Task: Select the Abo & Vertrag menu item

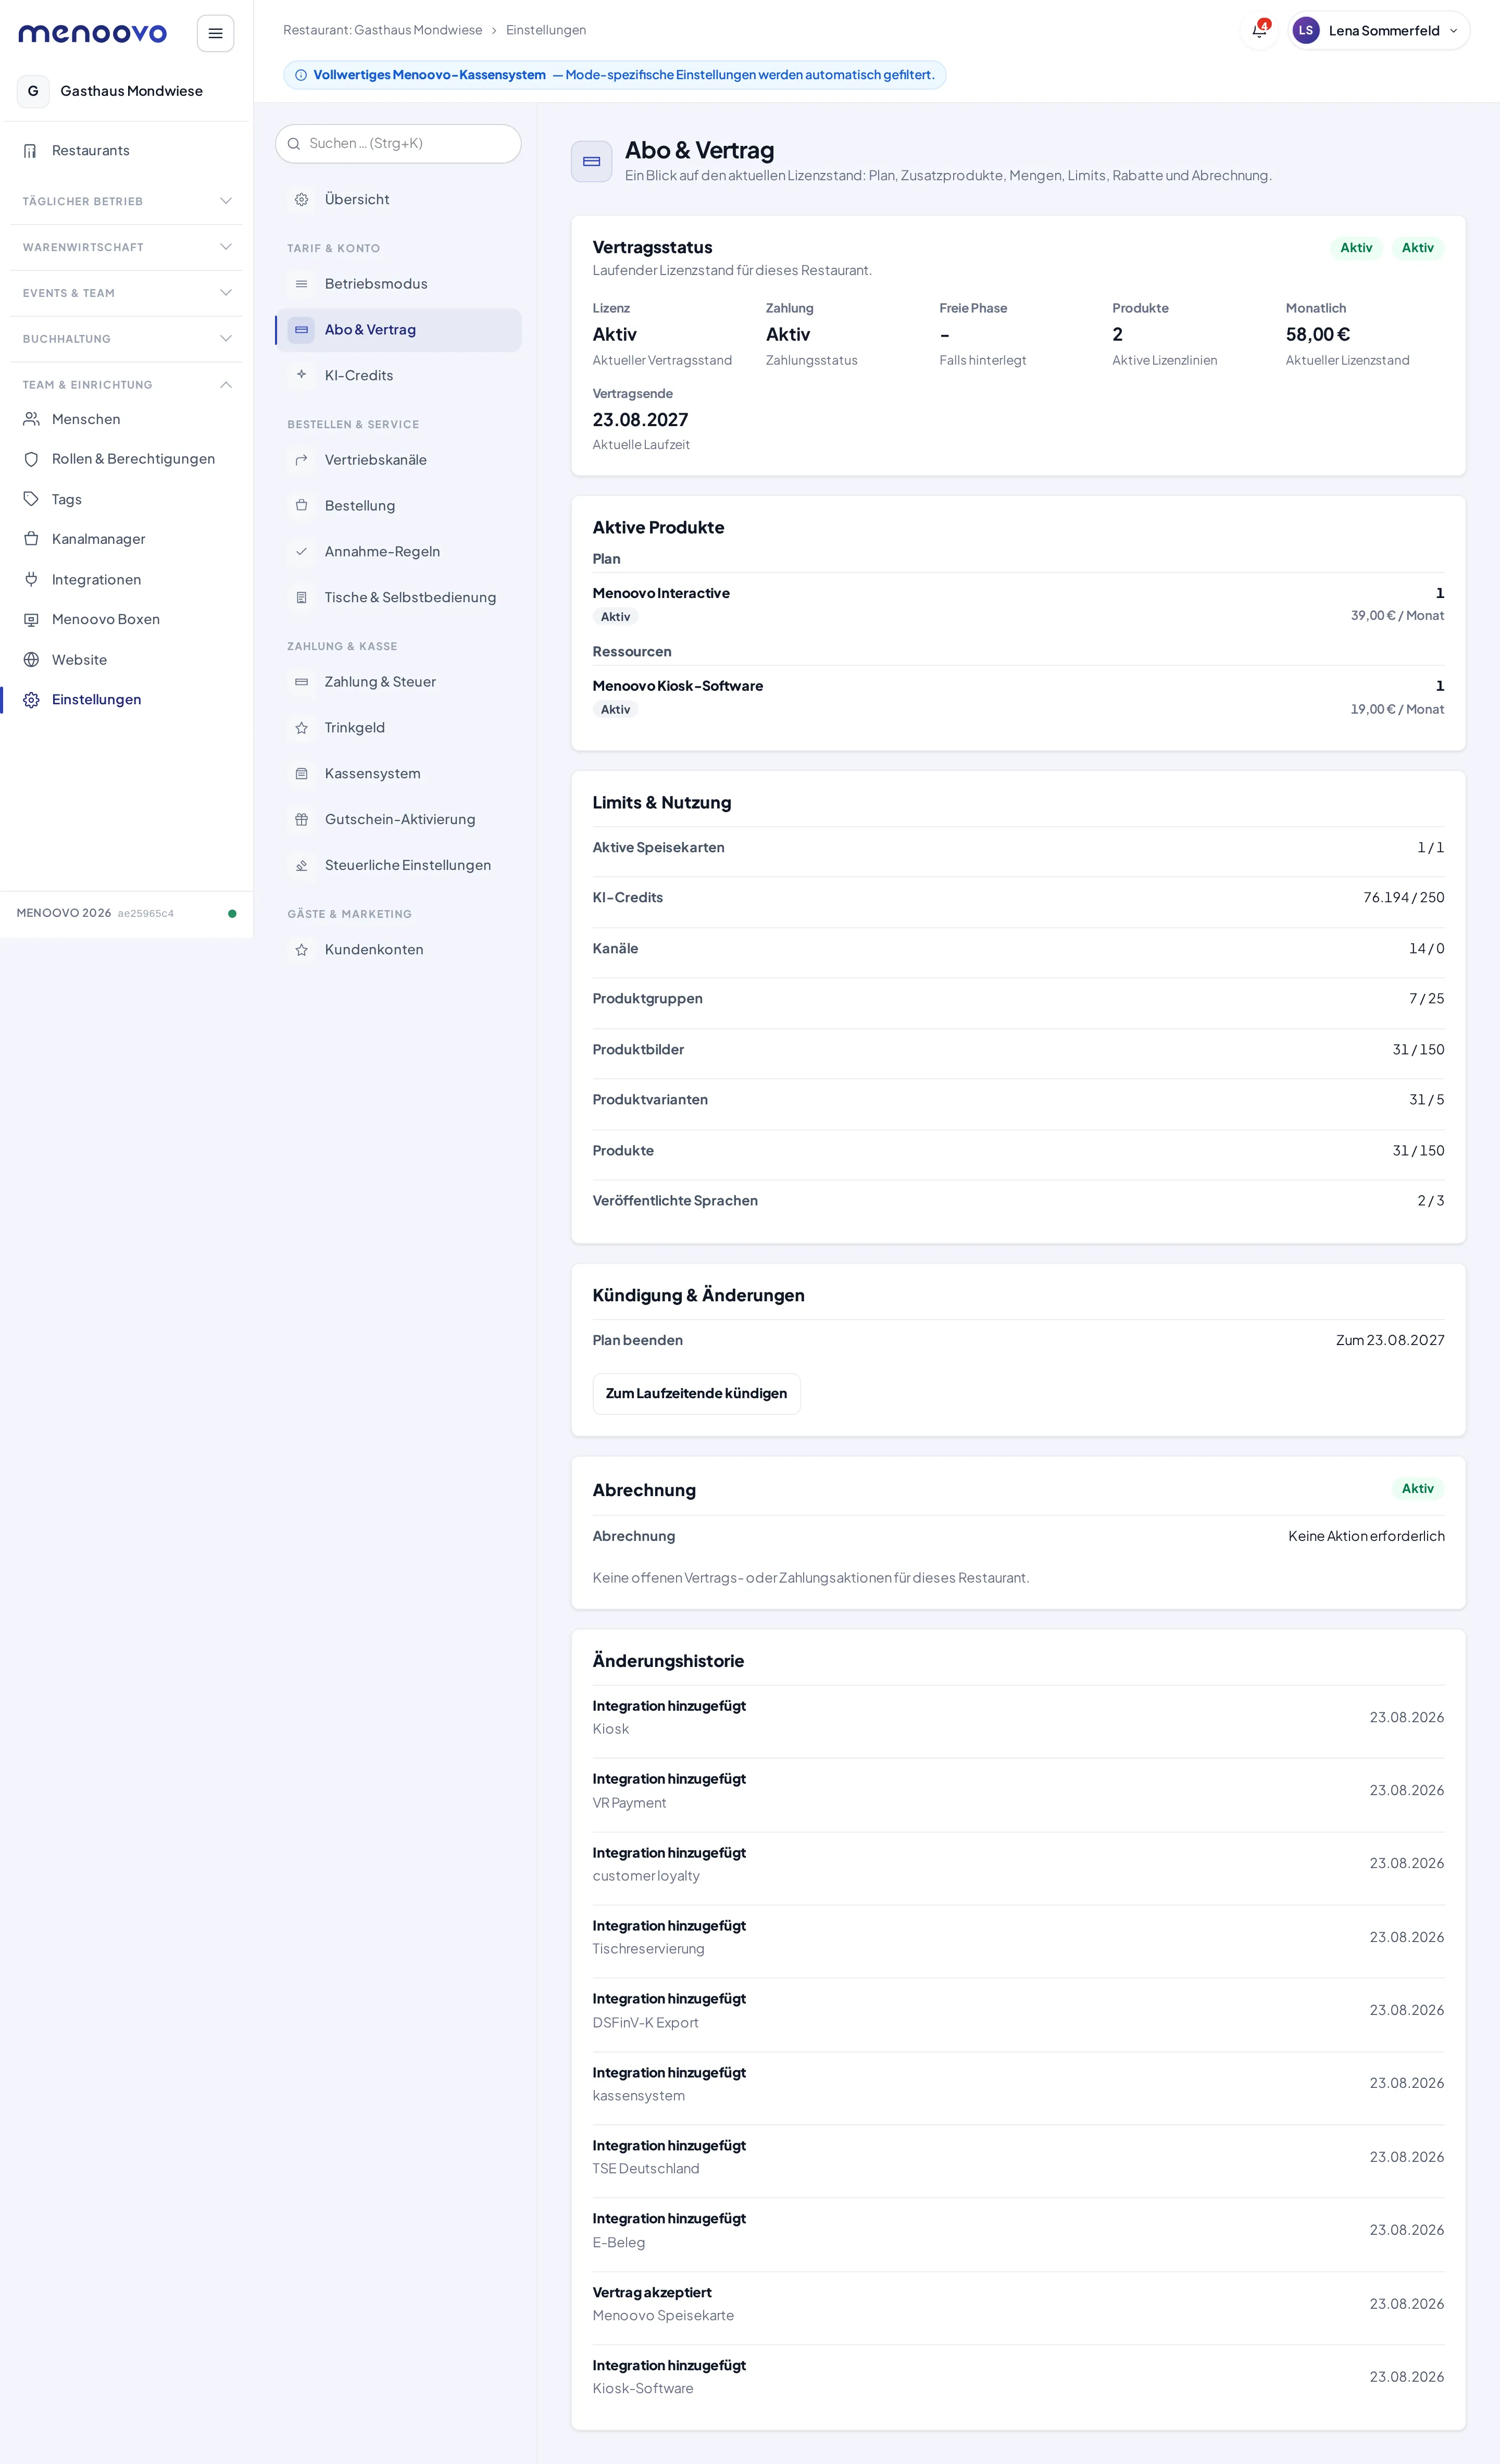Action: (x=398, y=330)
